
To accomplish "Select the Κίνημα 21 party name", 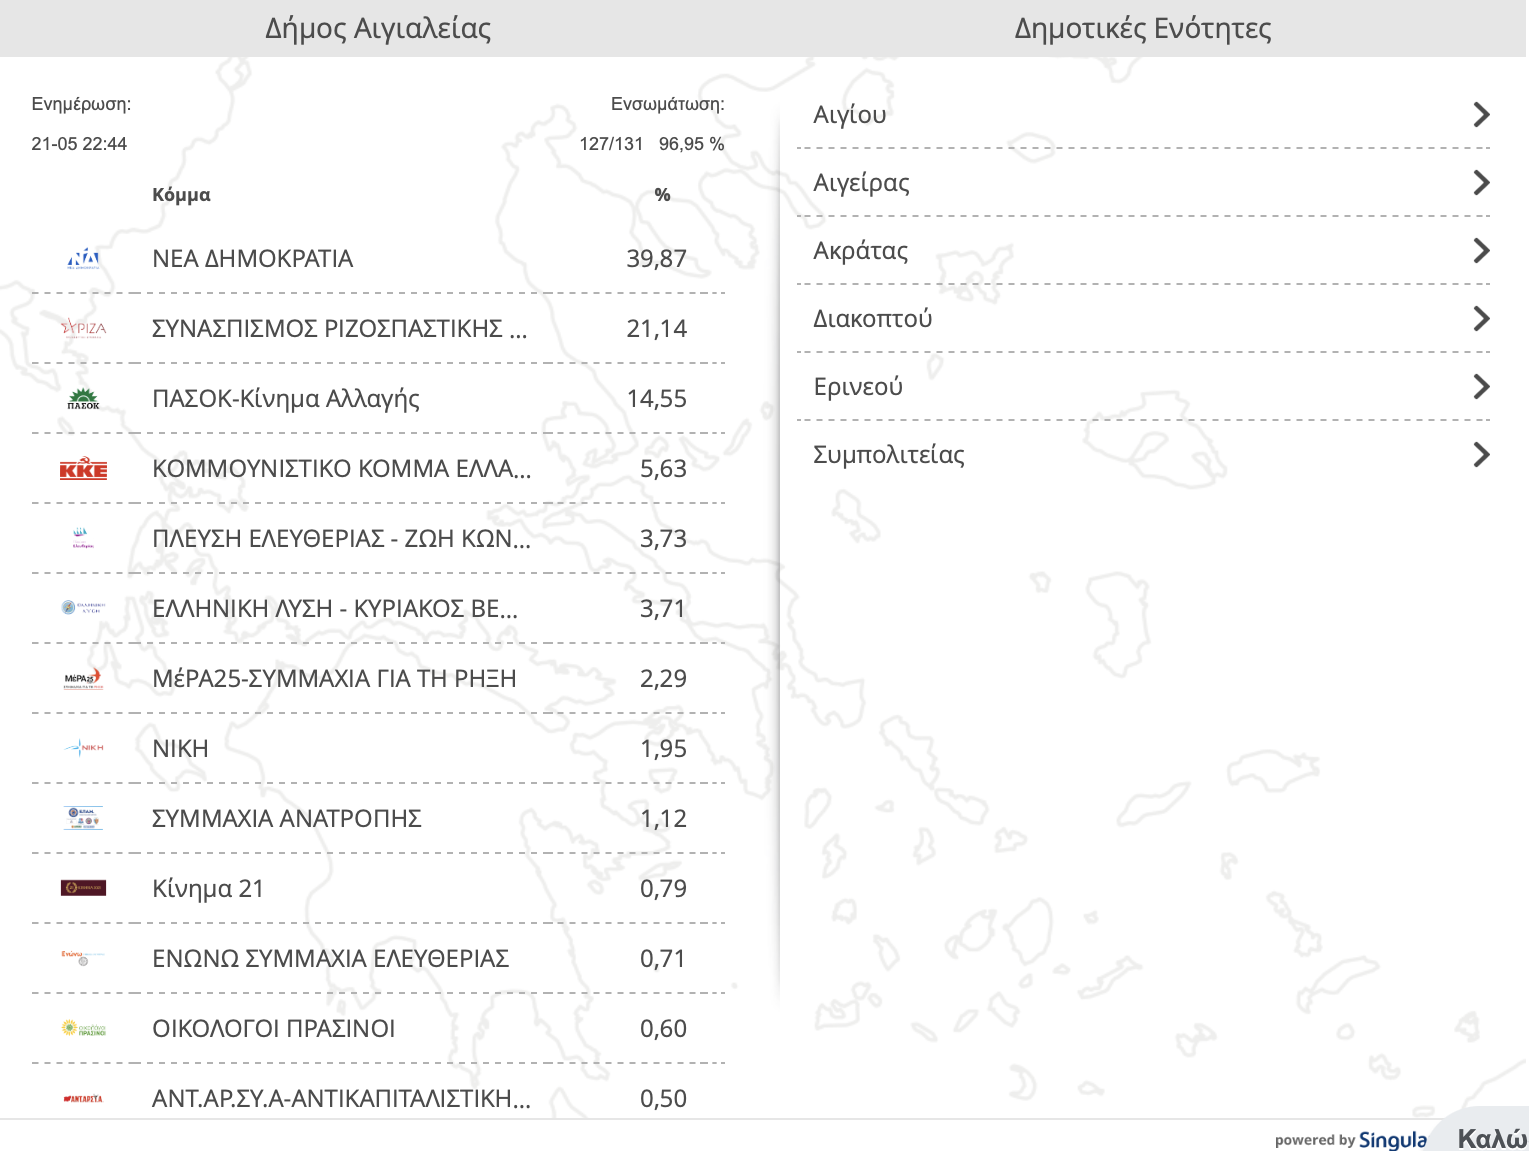I will (x=208, y=889).
